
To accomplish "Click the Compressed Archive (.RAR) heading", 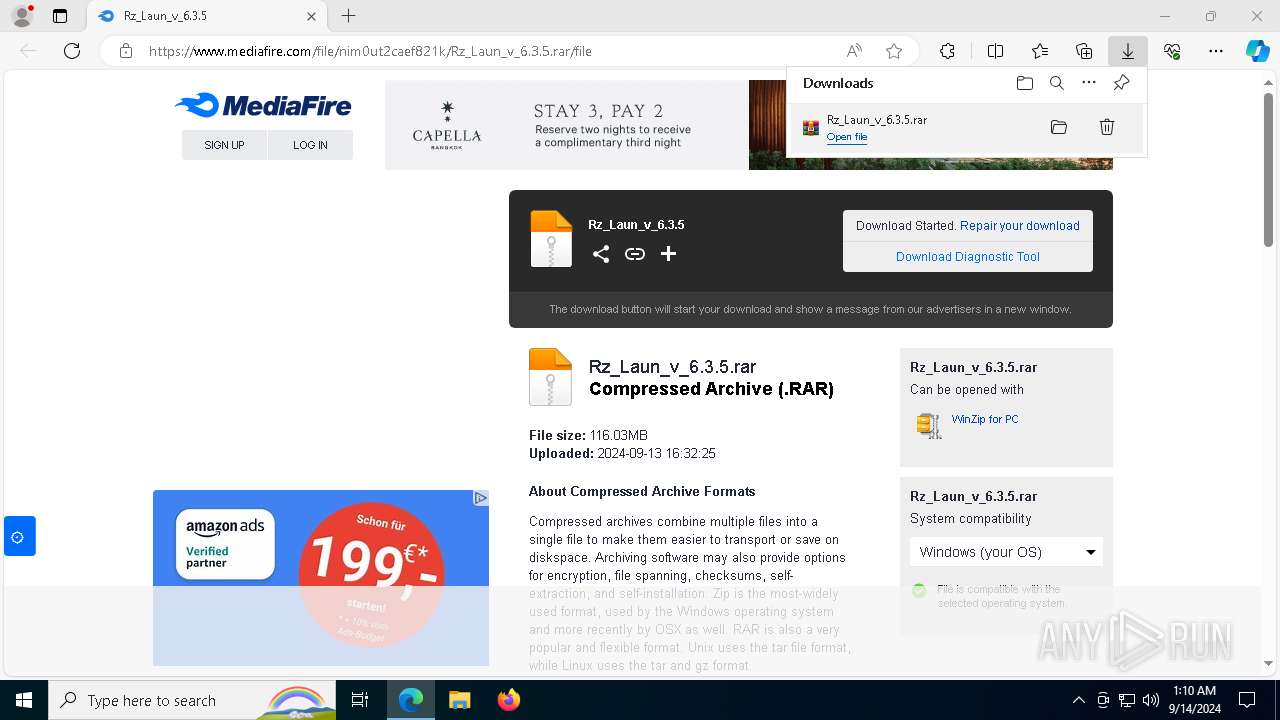I will (711, 389).
